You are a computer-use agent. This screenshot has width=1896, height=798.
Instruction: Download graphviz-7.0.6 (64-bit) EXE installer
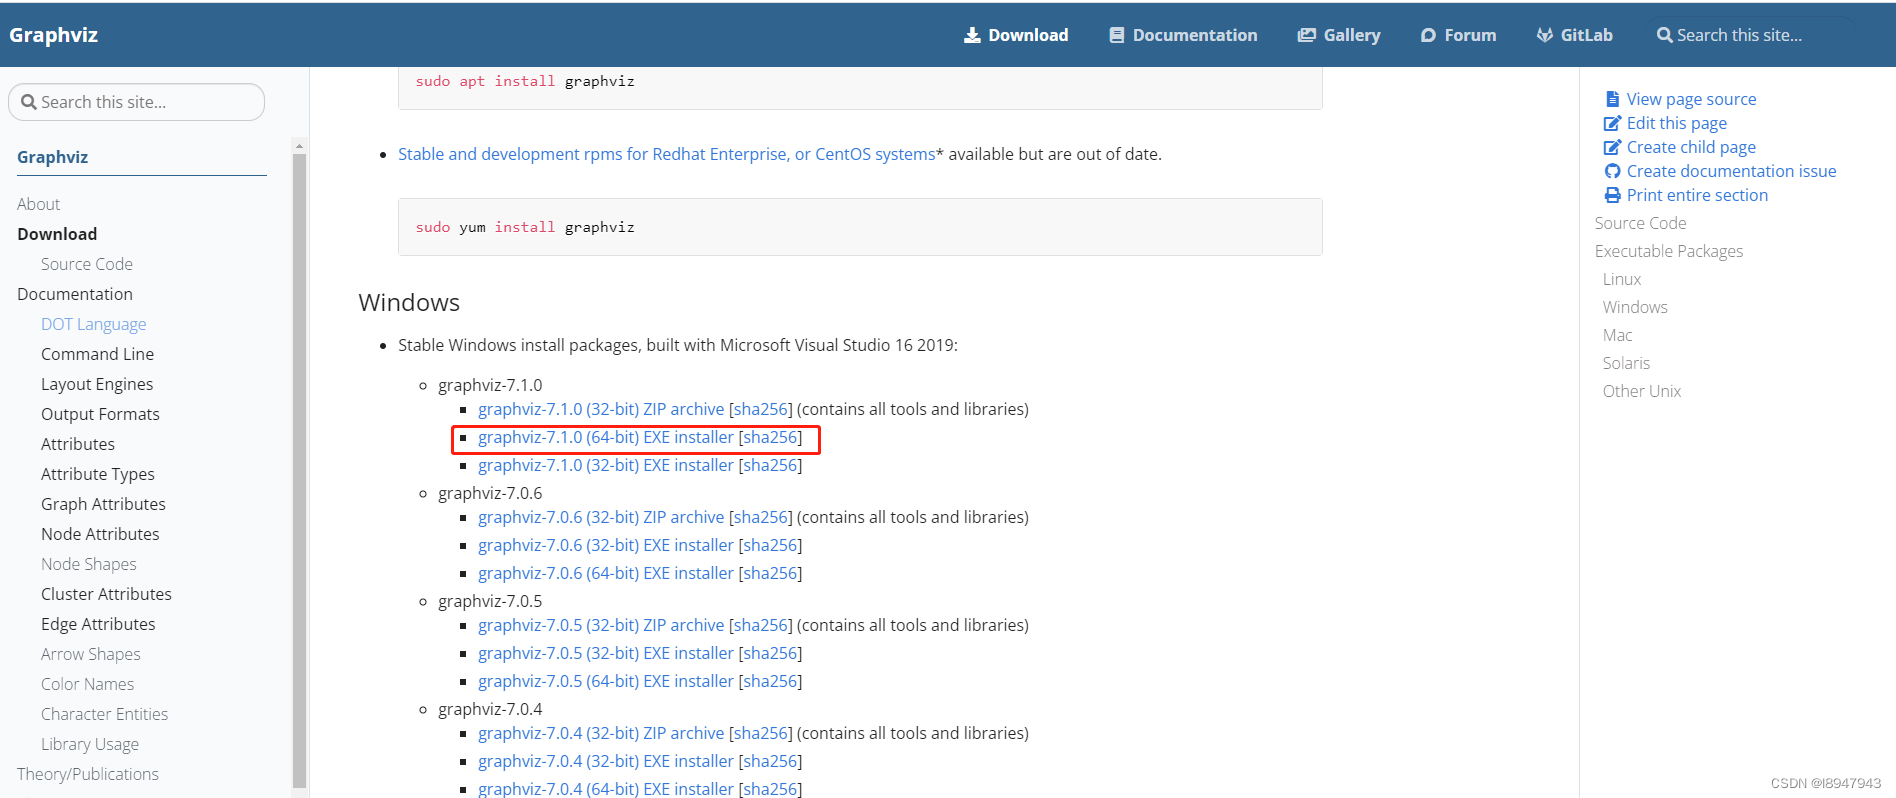click(x=606, y=573)
